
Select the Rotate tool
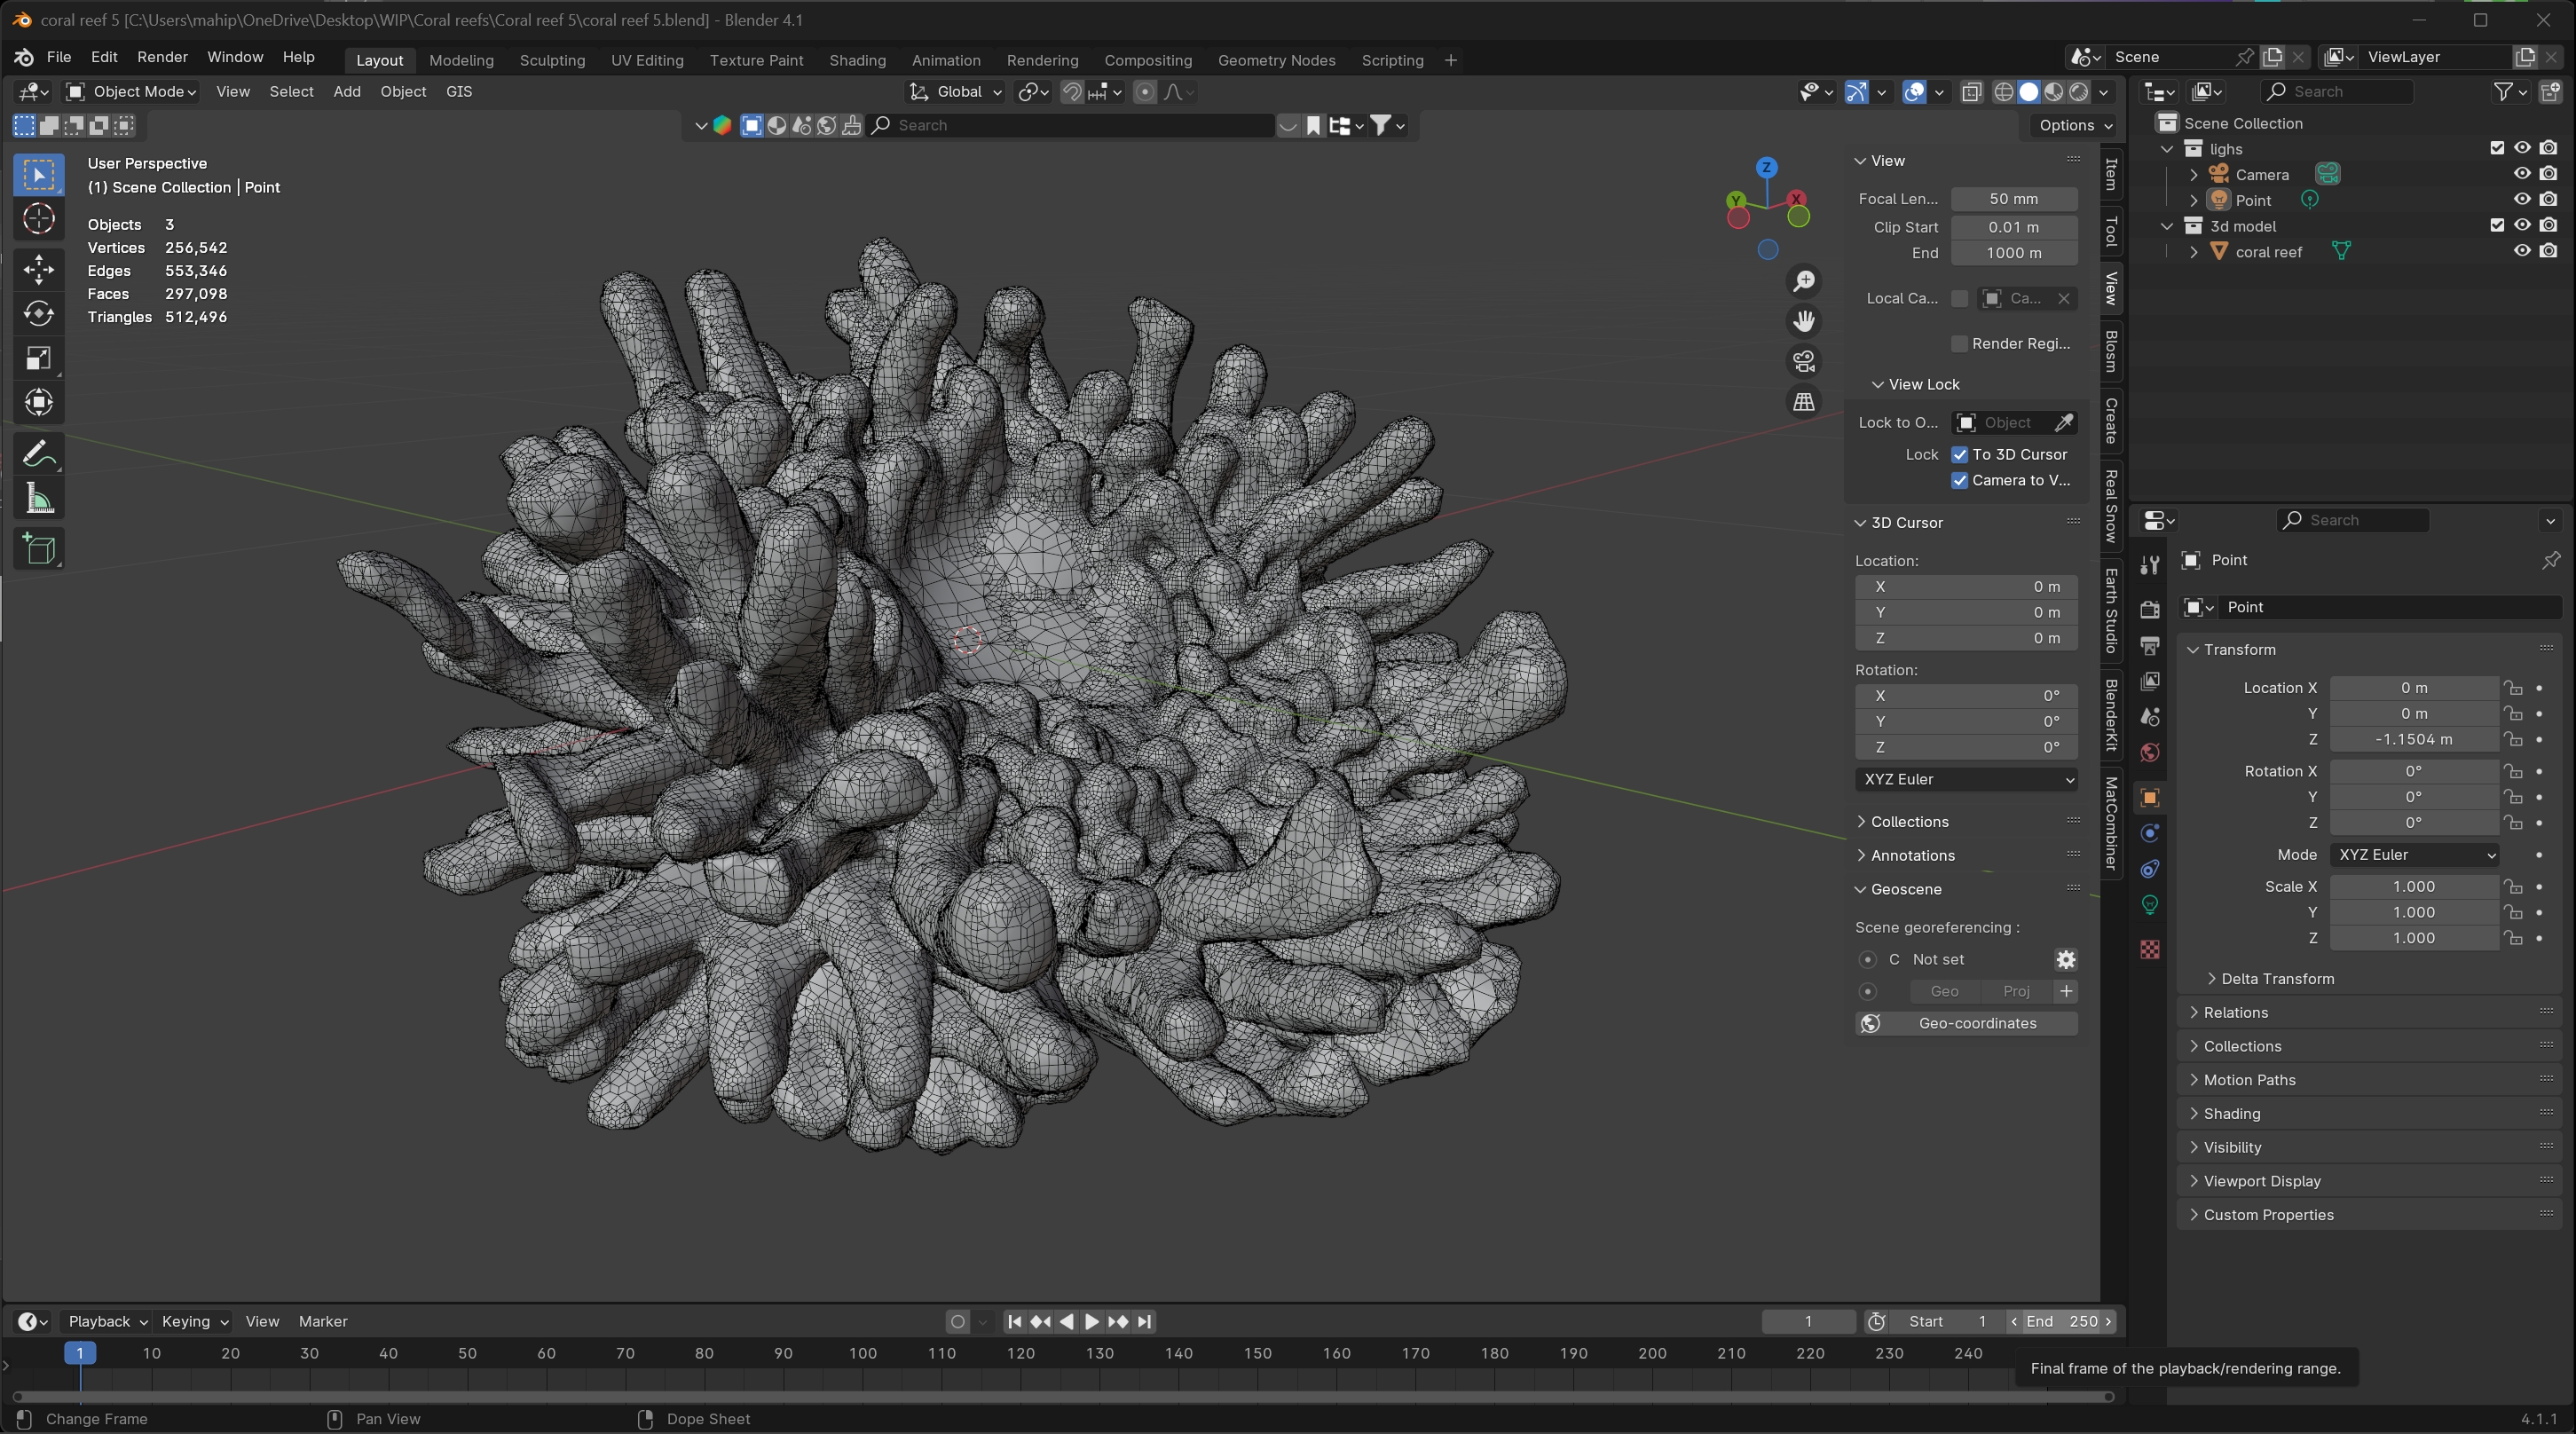point(39,314)
